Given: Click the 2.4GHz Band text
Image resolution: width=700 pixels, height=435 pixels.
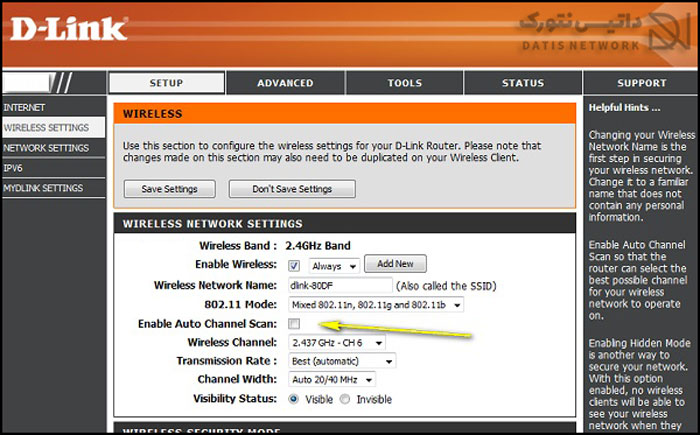Looking at the screenshot, I should point(318,246).
